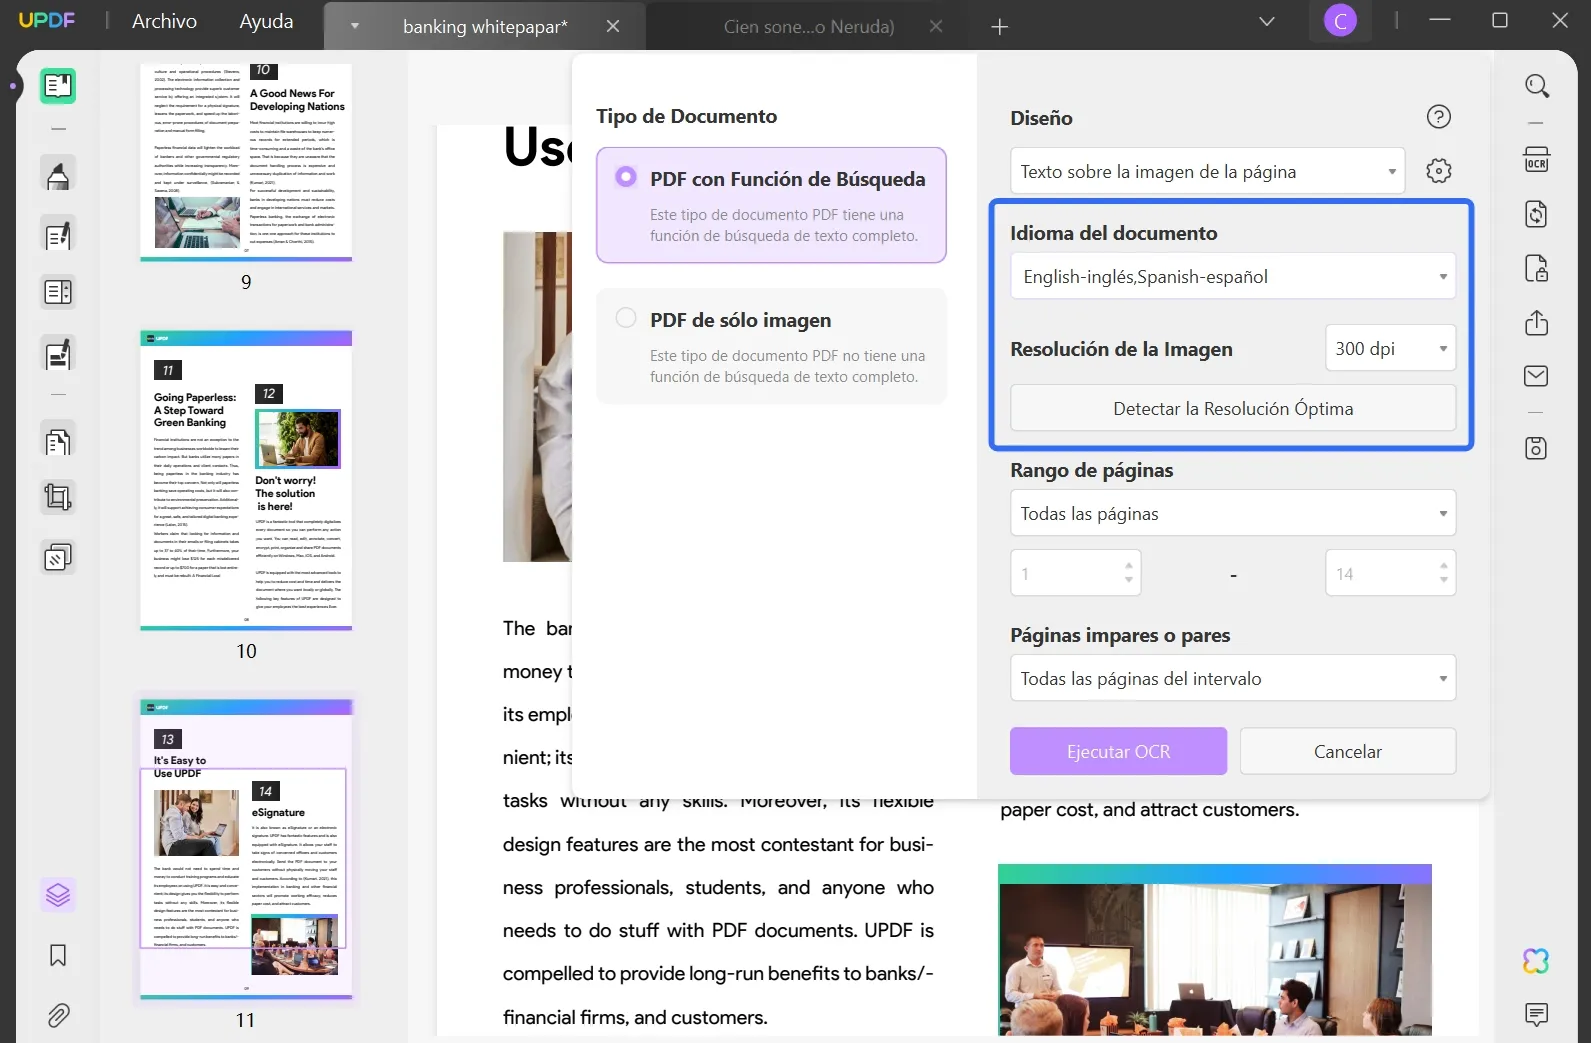
Task: Select PDF de sólo imagen radio
Action: [626, 318]
